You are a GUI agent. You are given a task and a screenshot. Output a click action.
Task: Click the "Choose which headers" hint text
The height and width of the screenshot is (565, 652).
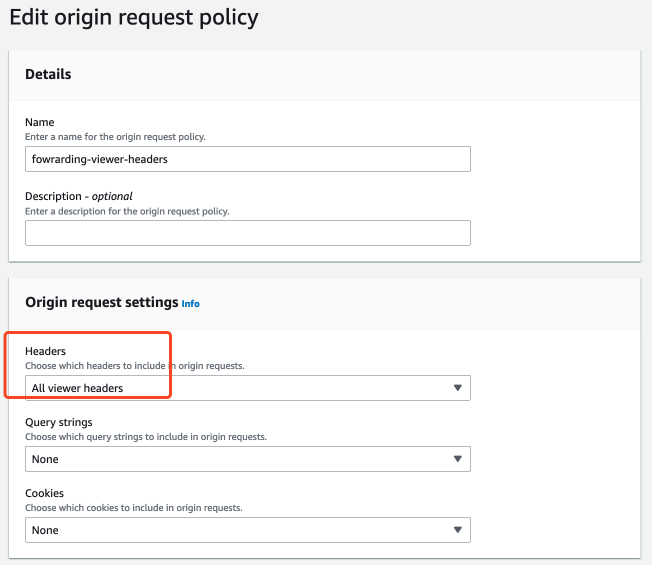pos(134,366)
